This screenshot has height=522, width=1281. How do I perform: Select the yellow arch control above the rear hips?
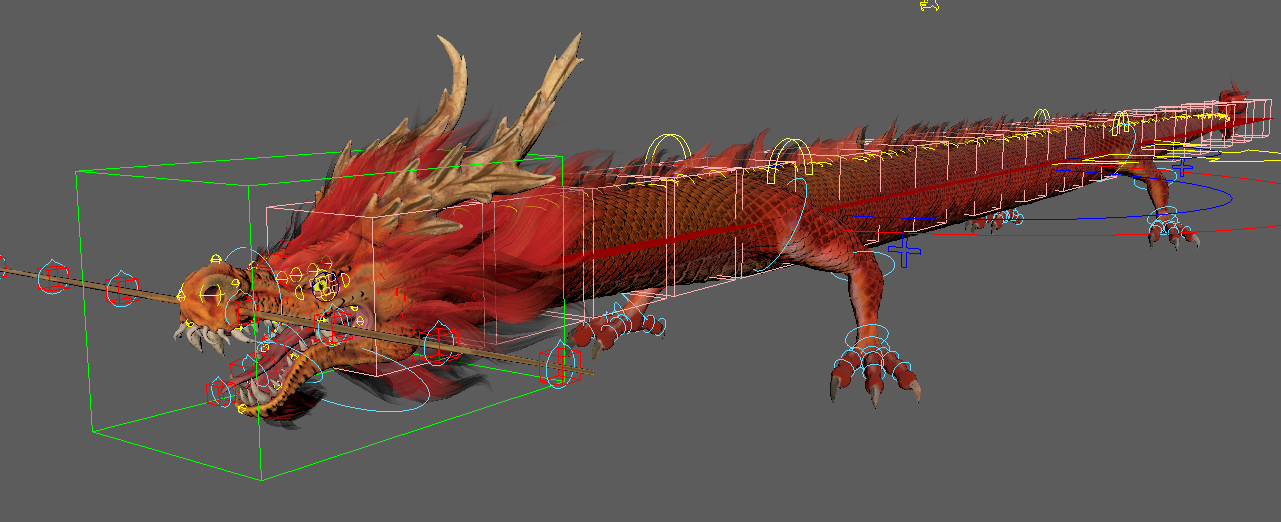1123,123
